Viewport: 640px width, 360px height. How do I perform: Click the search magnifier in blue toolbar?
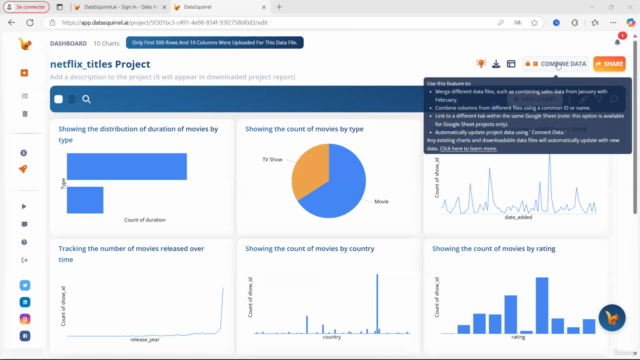(86, 99)
